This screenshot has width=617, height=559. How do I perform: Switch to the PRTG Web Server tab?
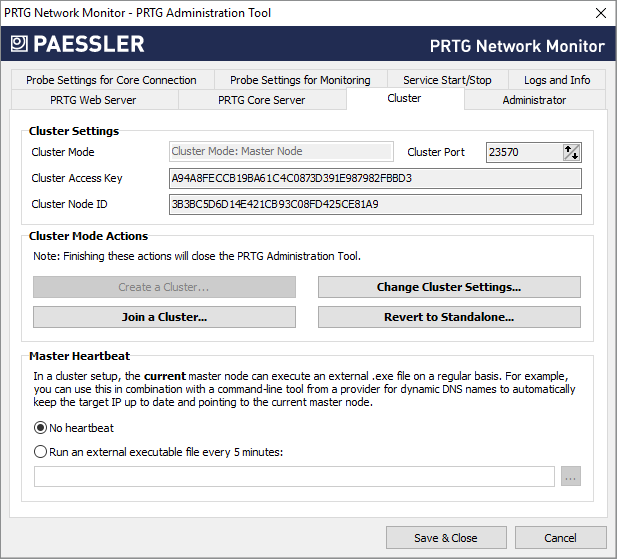coord(93,100)
